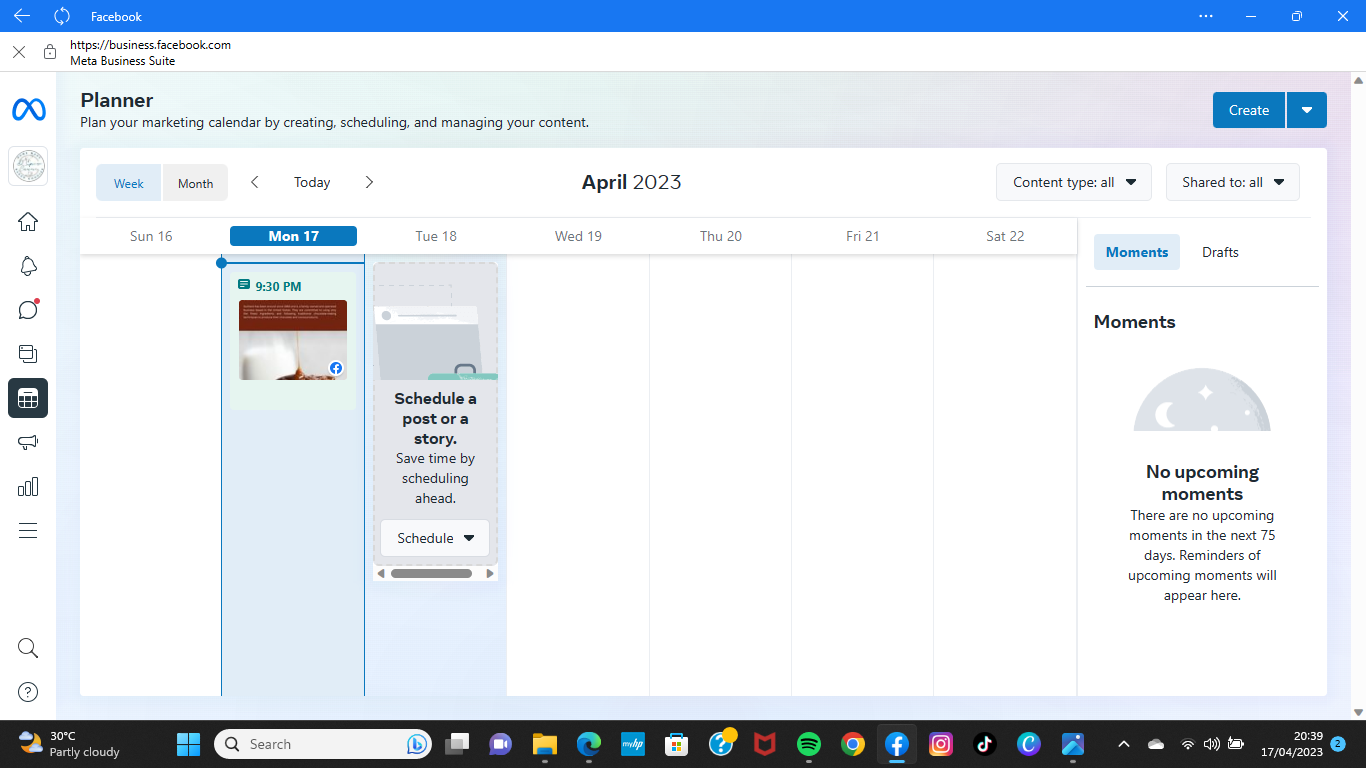Open the taskbar clock and date
This screenshot has width=1366, height=768.
(x=1291, y=744)
